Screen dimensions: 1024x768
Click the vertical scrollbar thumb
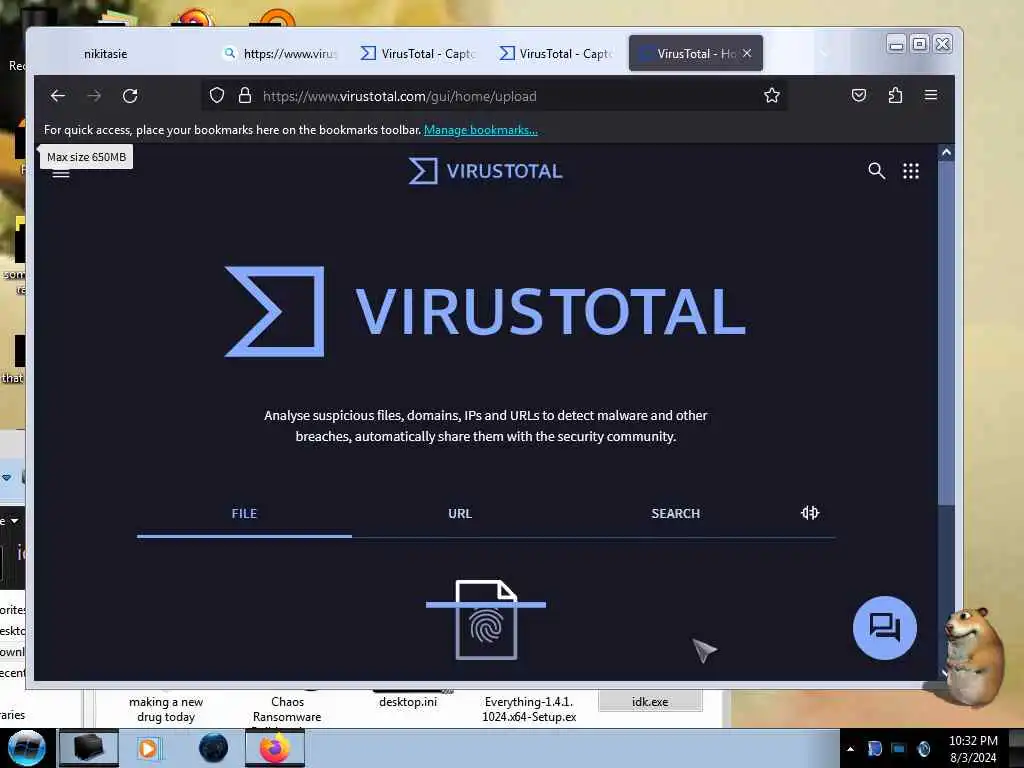coord(946,333)
